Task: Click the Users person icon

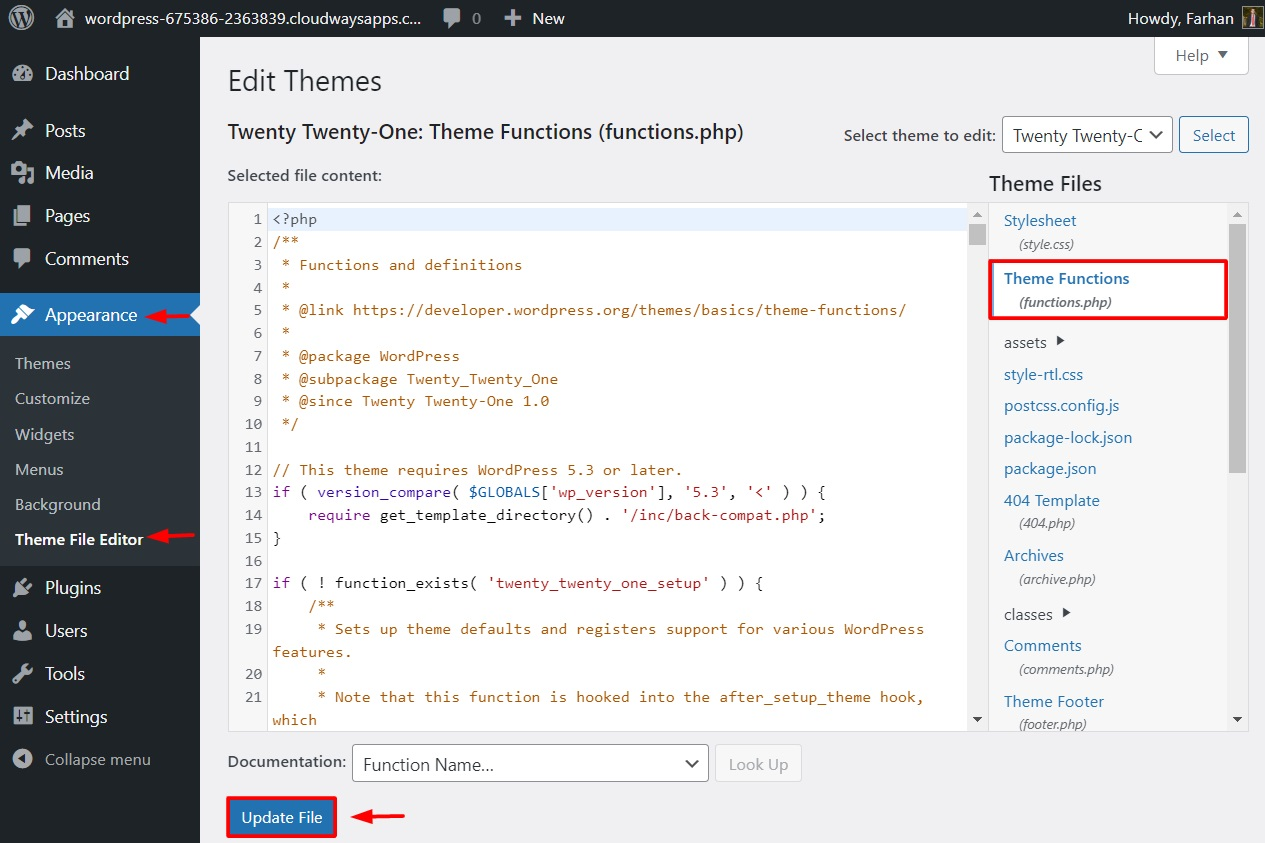Action: [x=22, y=630]
